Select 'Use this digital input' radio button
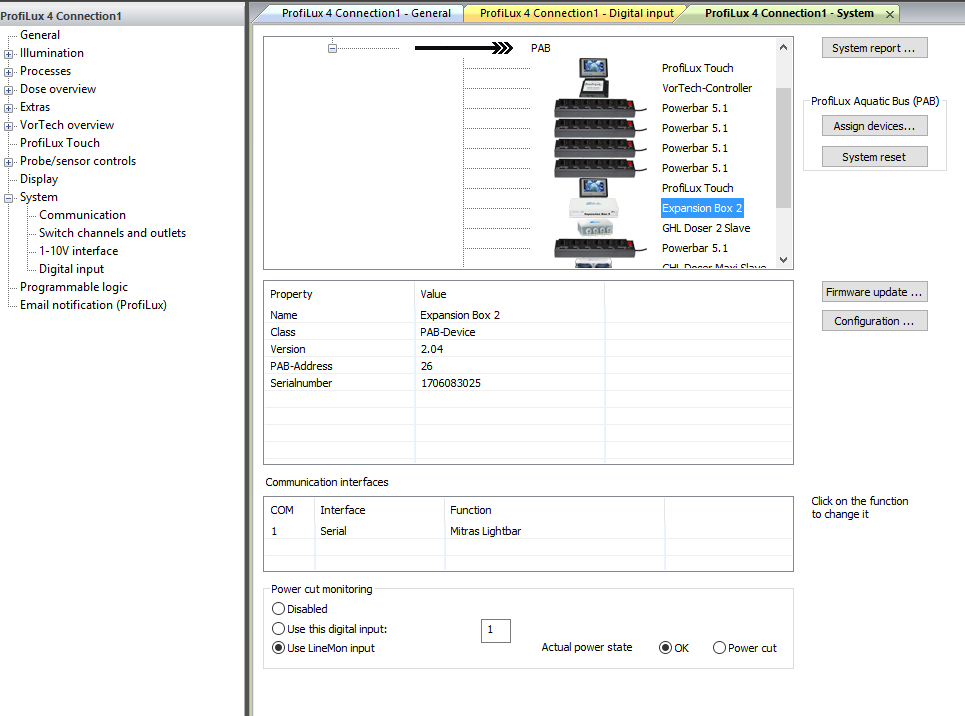The width and height of the screenshot is (965, 716). pos(278,629)
